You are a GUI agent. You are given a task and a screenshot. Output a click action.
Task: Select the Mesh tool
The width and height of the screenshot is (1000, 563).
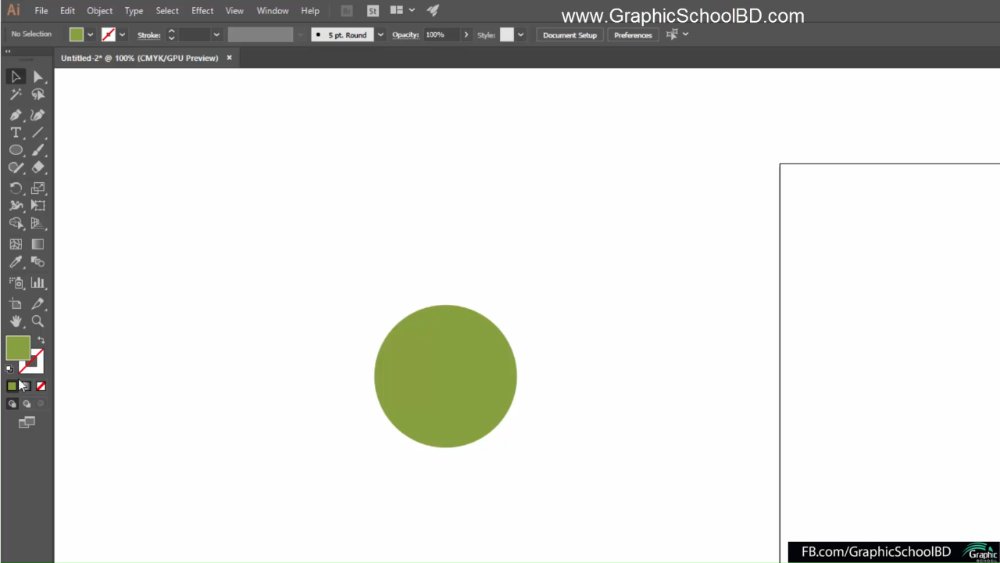click(x=16, y=244)
